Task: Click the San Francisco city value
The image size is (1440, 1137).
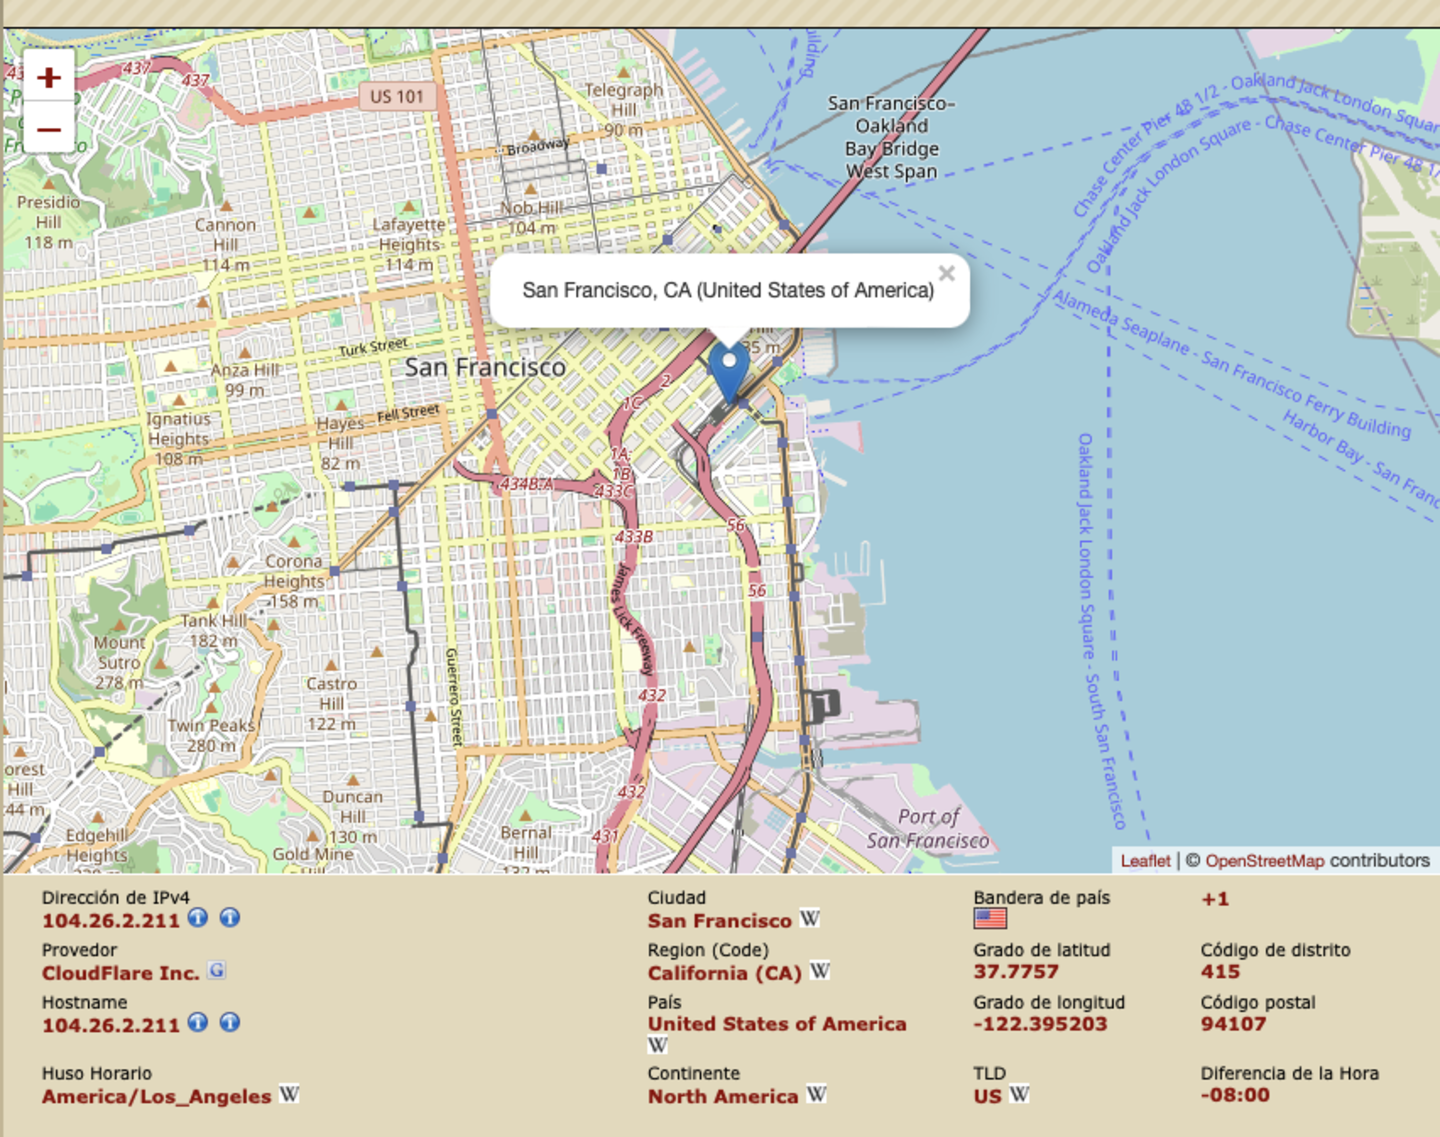Action: click(x=720, y=921)
